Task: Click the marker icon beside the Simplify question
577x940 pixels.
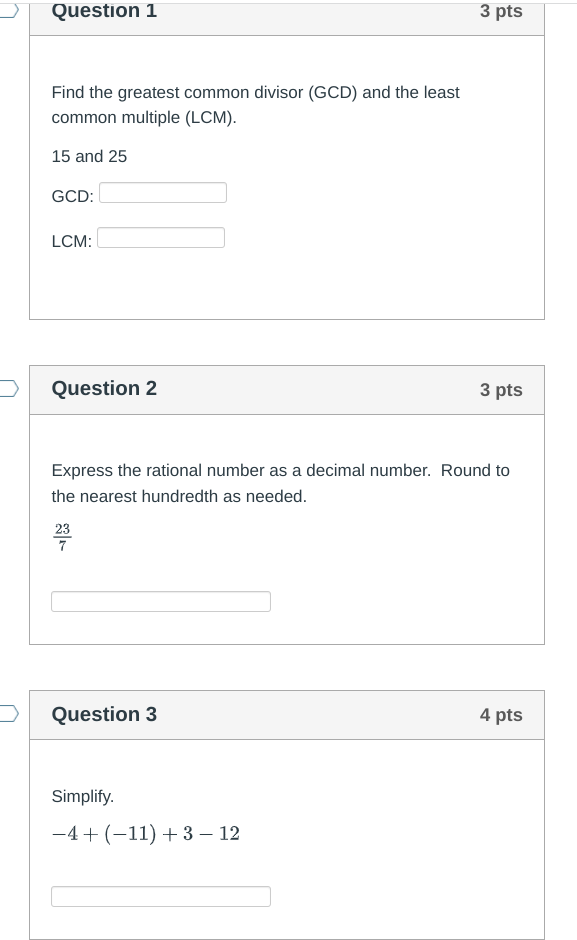Action: tap(5, 713)
